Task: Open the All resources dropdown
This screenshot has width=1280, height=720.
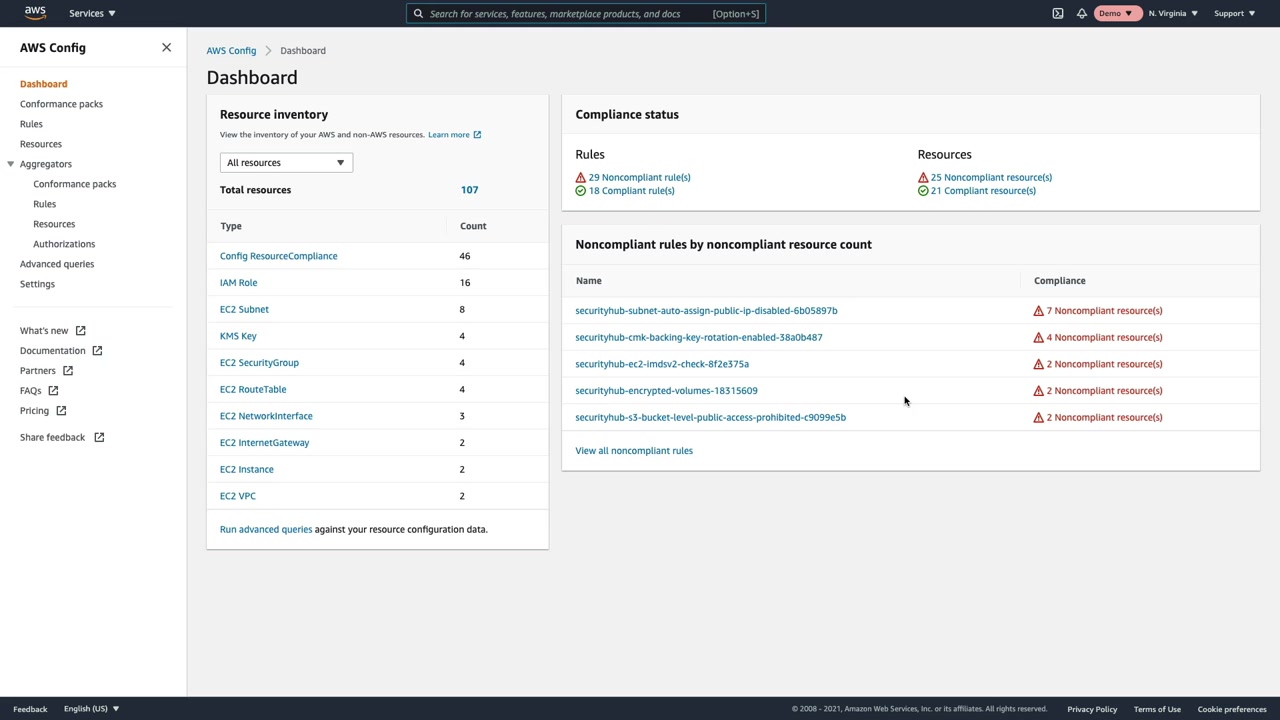Action: click(286, 163)
